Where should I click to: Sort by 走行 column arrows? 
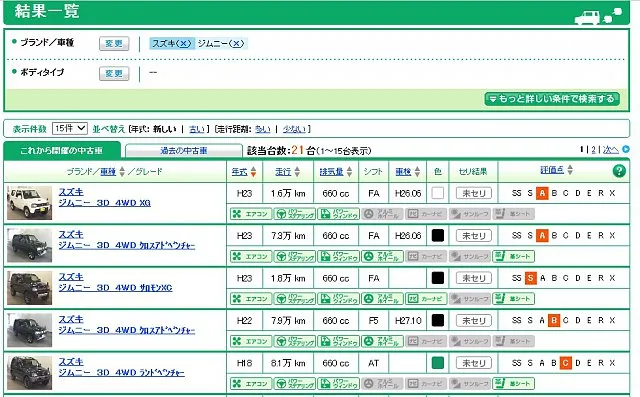[297, 172]
